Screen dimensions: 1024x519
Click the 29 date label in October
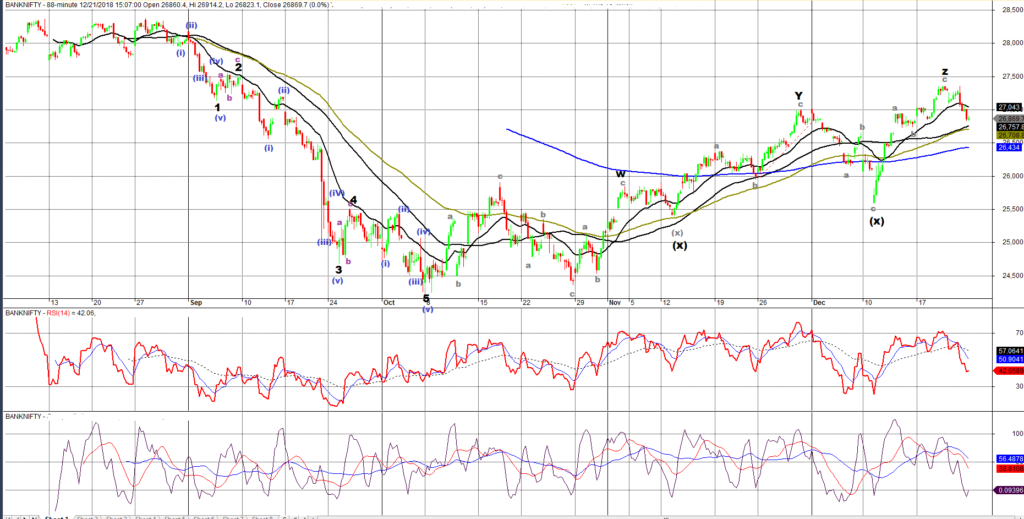580,303
